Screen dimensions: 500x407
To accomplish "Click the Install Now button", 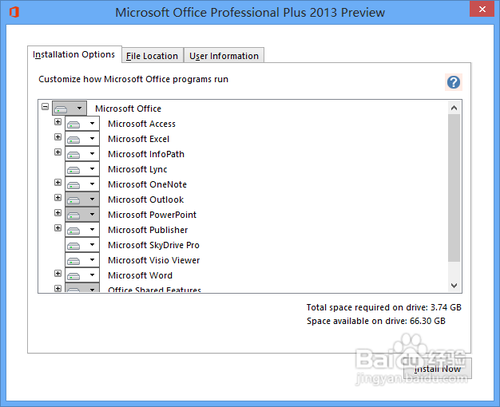I will [x=437, y=369].
